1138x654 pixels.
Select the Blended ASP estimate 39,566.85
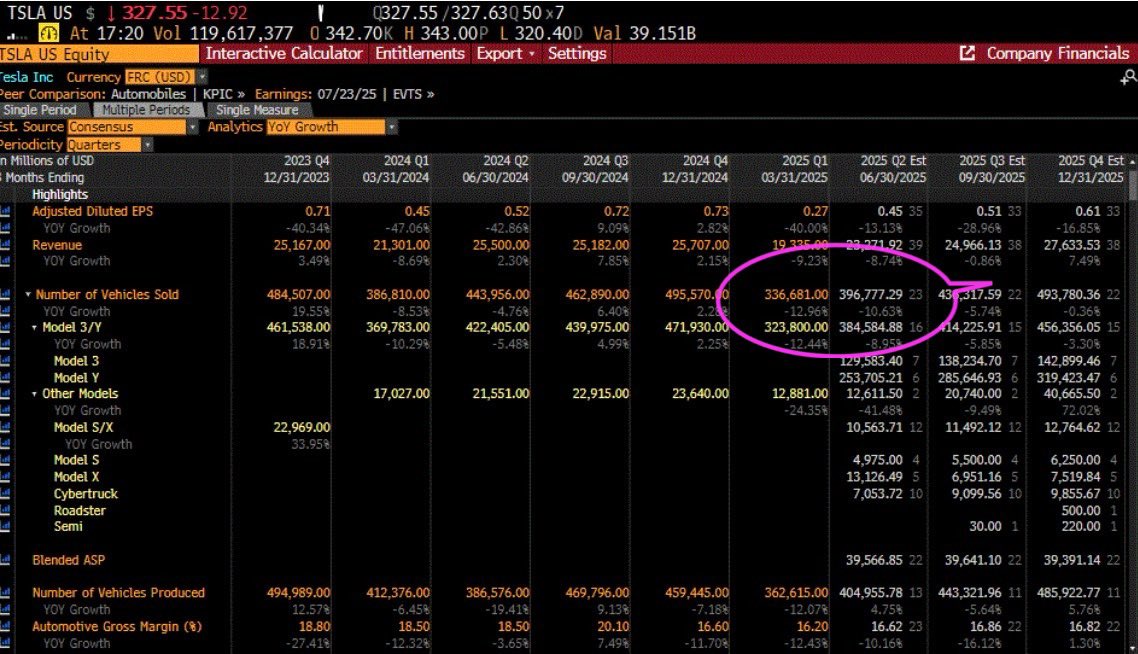(875, 560)
